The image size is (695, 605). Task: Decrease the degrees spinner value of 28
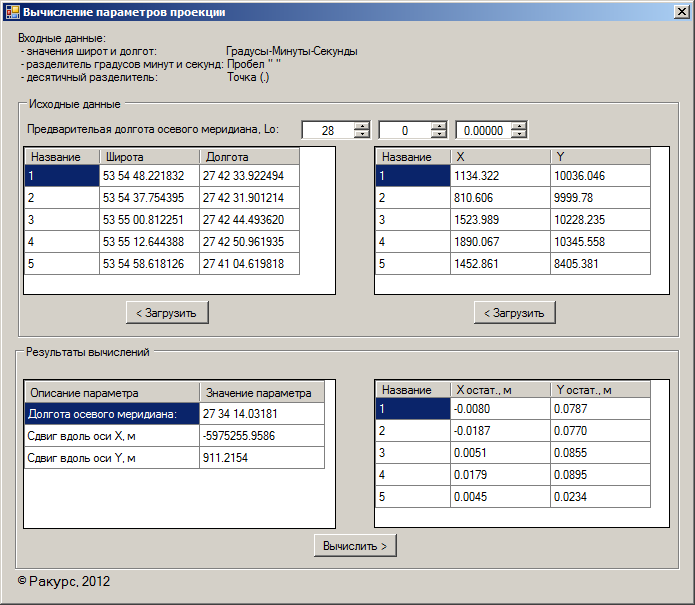click(361, 134)
